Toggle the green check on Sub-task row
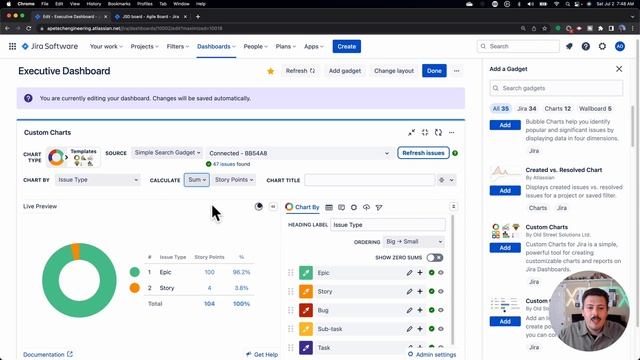The width and height of the screenshot is (640, 360). [431, 329]
